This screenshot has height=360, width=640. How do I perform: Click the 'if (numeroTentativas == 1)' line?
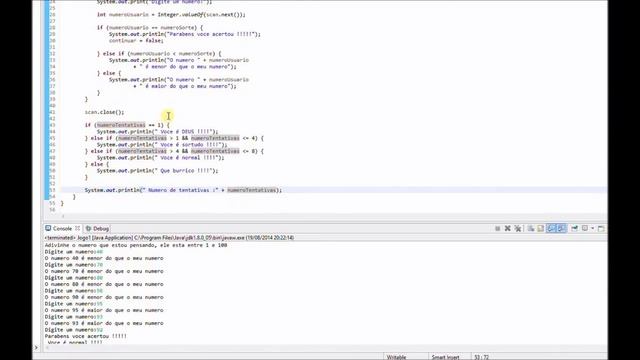(x=127, y=125)
